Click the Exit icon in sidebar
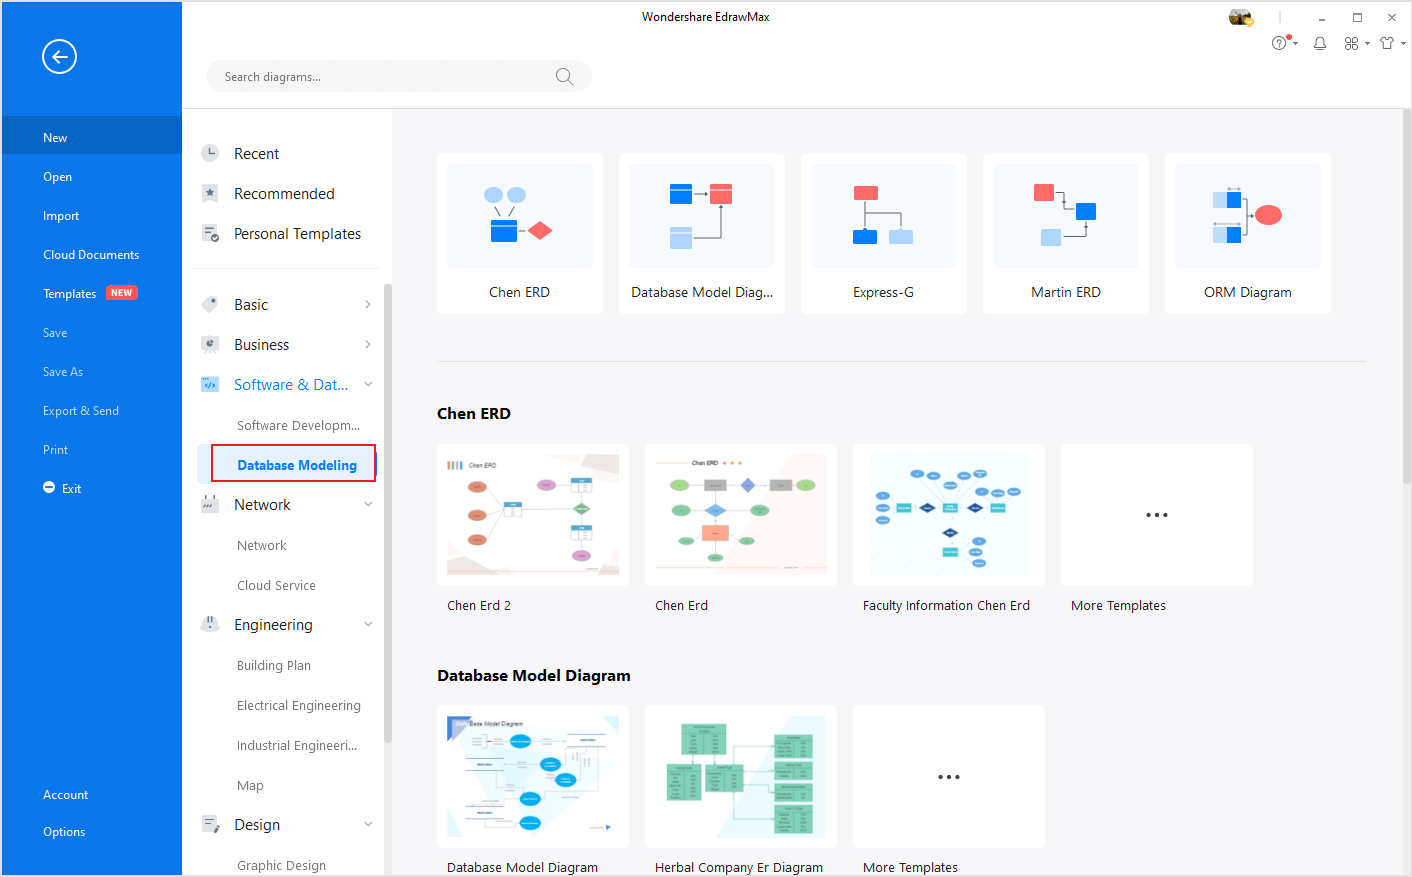 click(x=49, y=488)
